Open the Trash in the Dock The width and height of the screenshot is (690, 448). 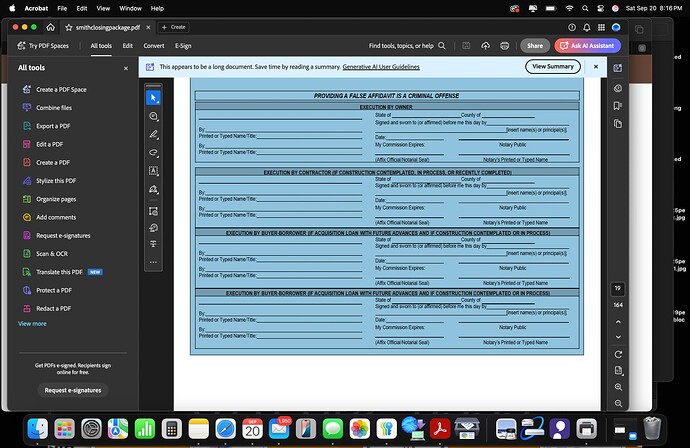[x=652, y=428]
